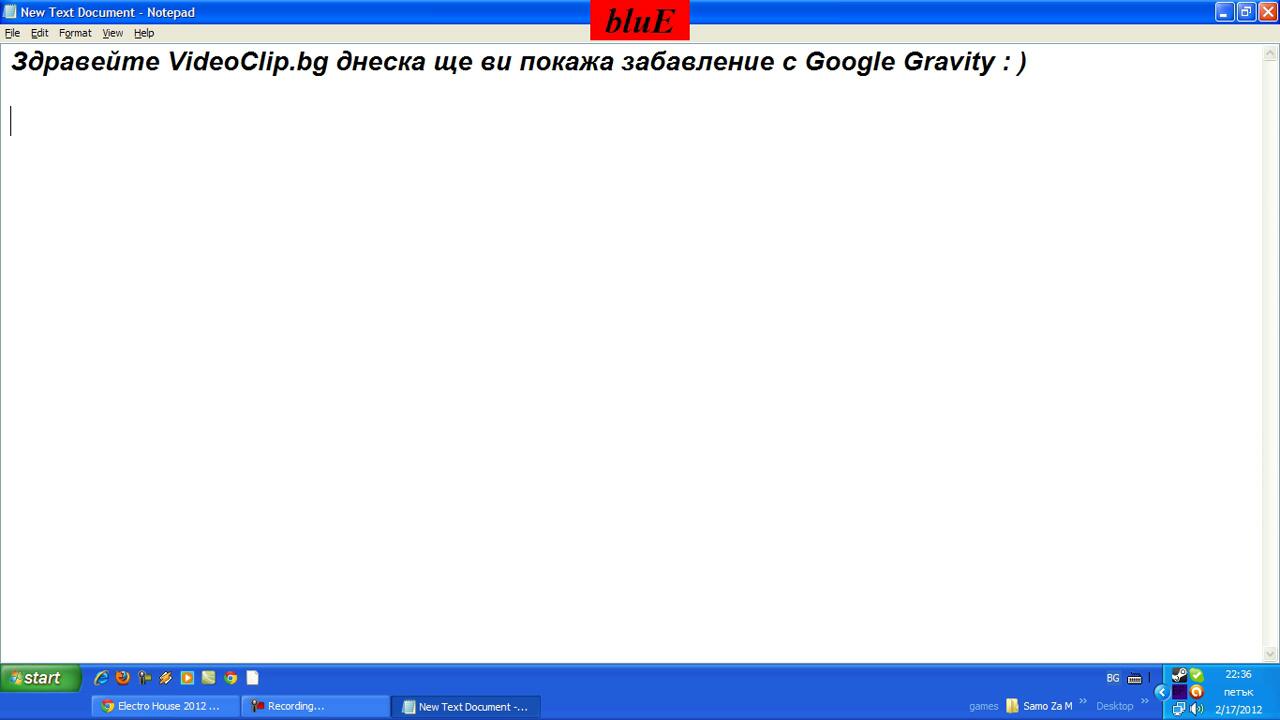The image size is (1280, 720).
Task: Open the Help menu
Action: tap(144, 33)
